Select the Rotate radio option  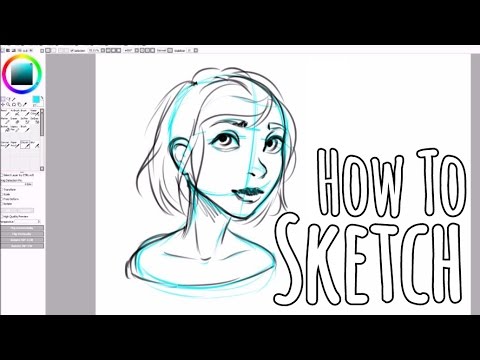point(3,204)
